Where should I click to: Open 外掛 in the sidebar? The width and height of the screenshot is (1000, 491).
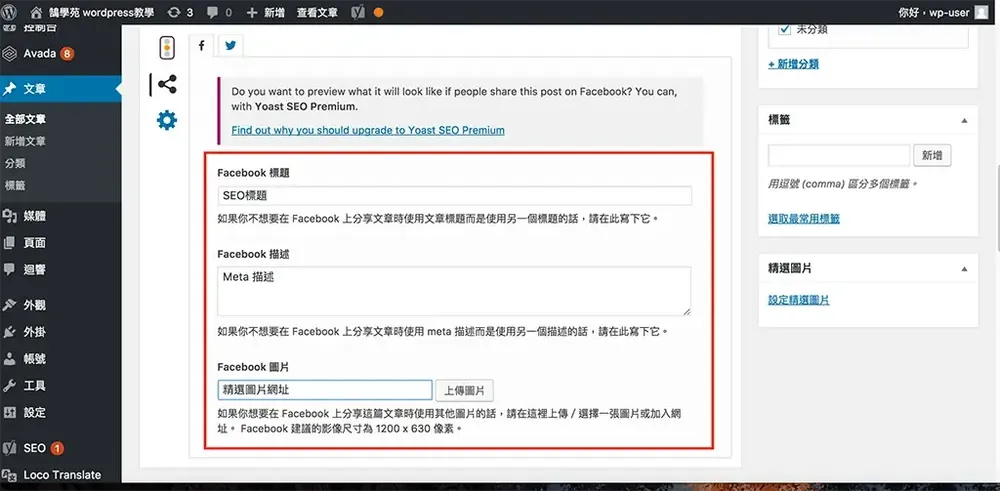61,332
